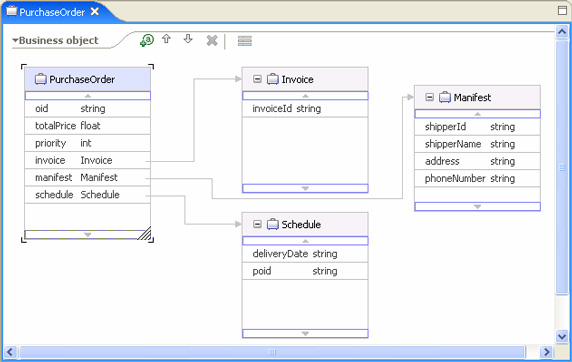Click the Manifest type of manifest attribute
This screenshot has height=362, width=572.
[99, 177]
